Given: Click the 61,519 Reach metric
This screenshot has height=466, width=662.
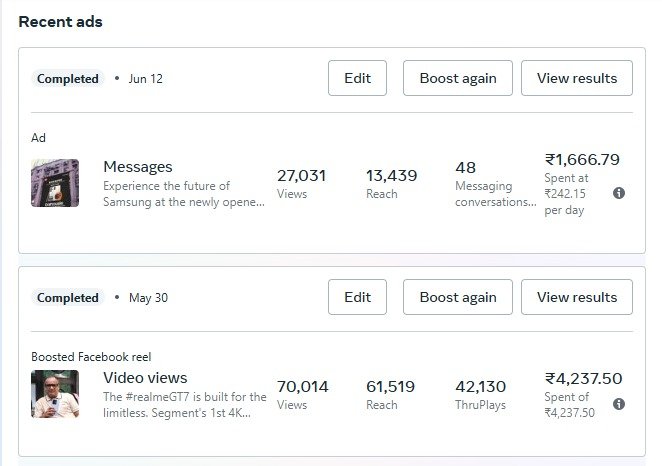Looking at the screenshot, I should point(390,394).
